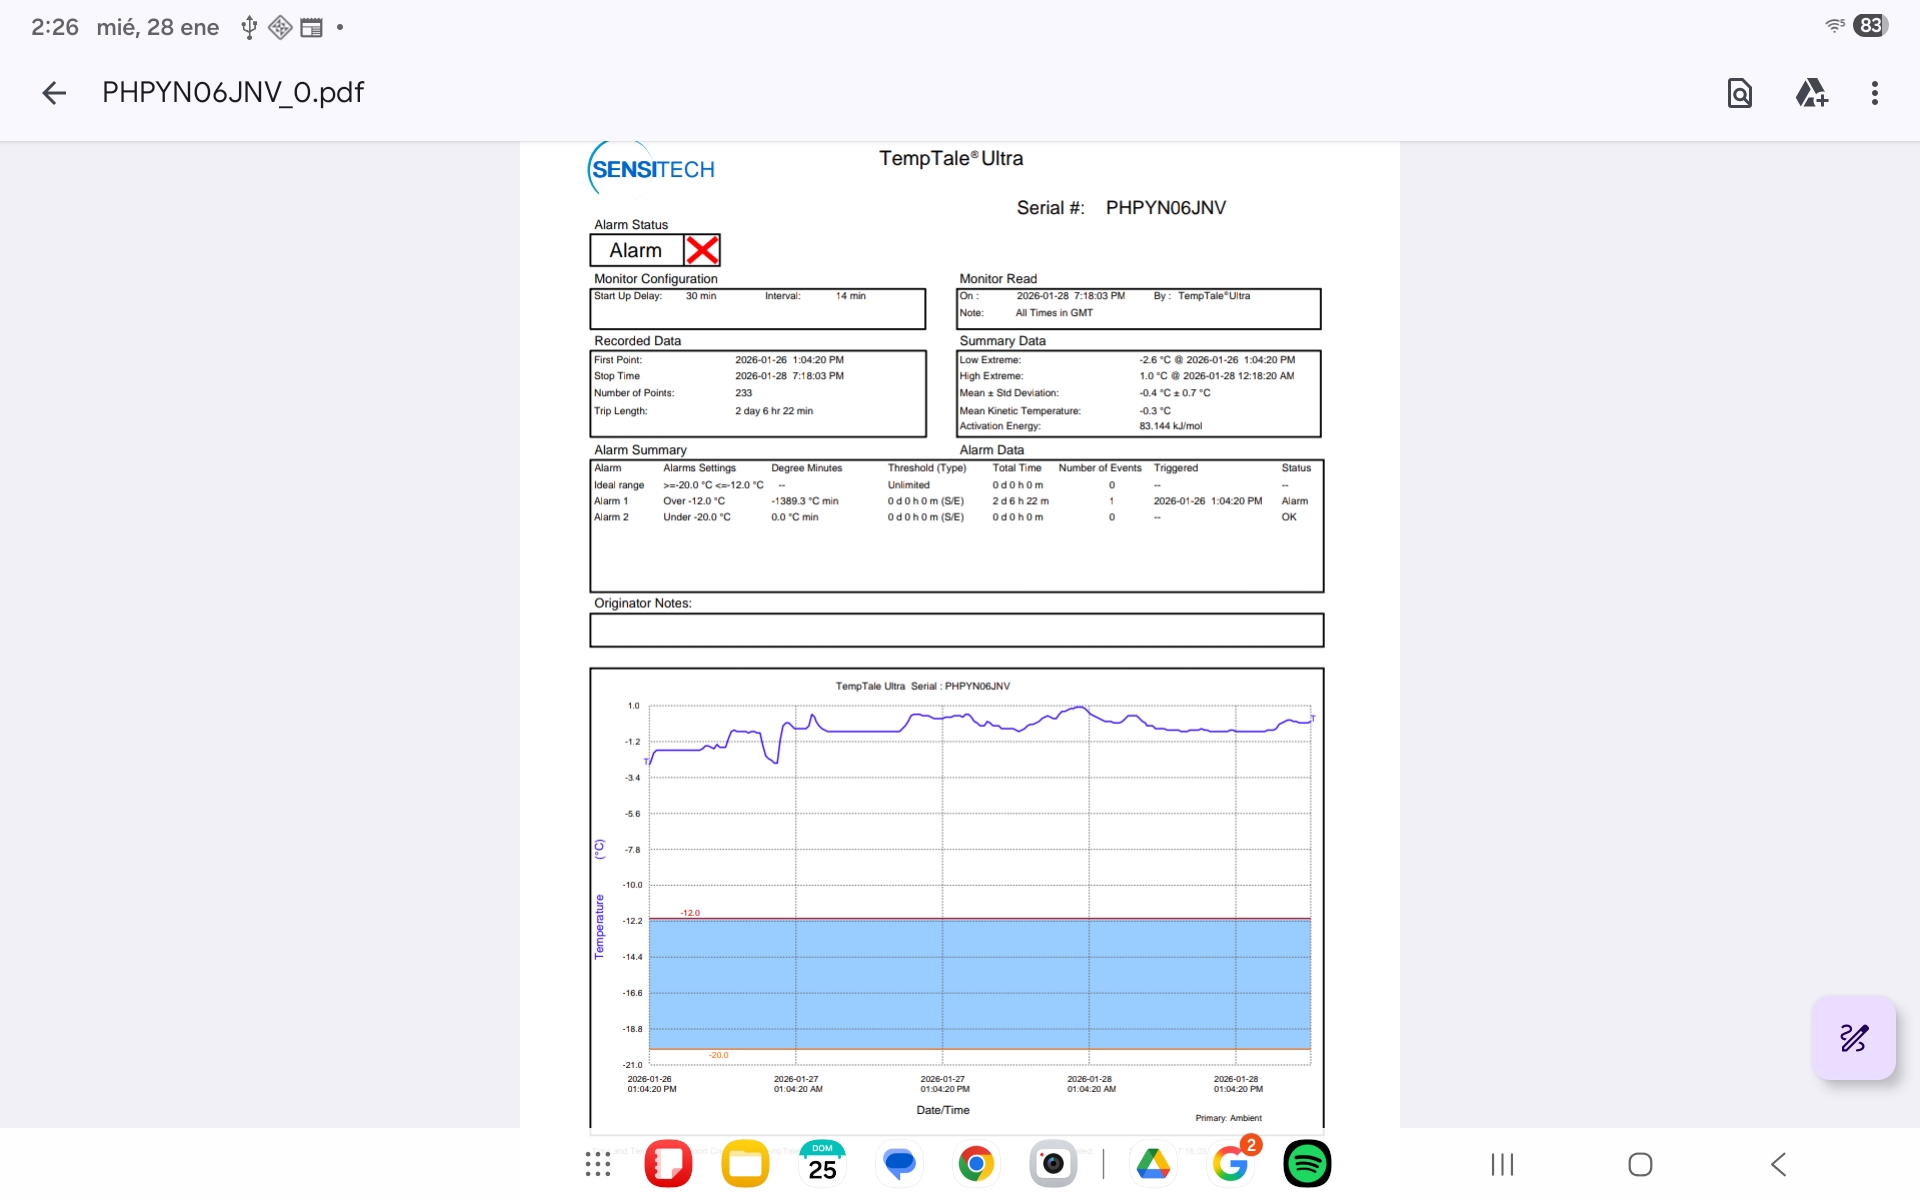Launch Spotify from the taskbar
This screenshot has width=1920, height=1200.
coord(1307,1164)
